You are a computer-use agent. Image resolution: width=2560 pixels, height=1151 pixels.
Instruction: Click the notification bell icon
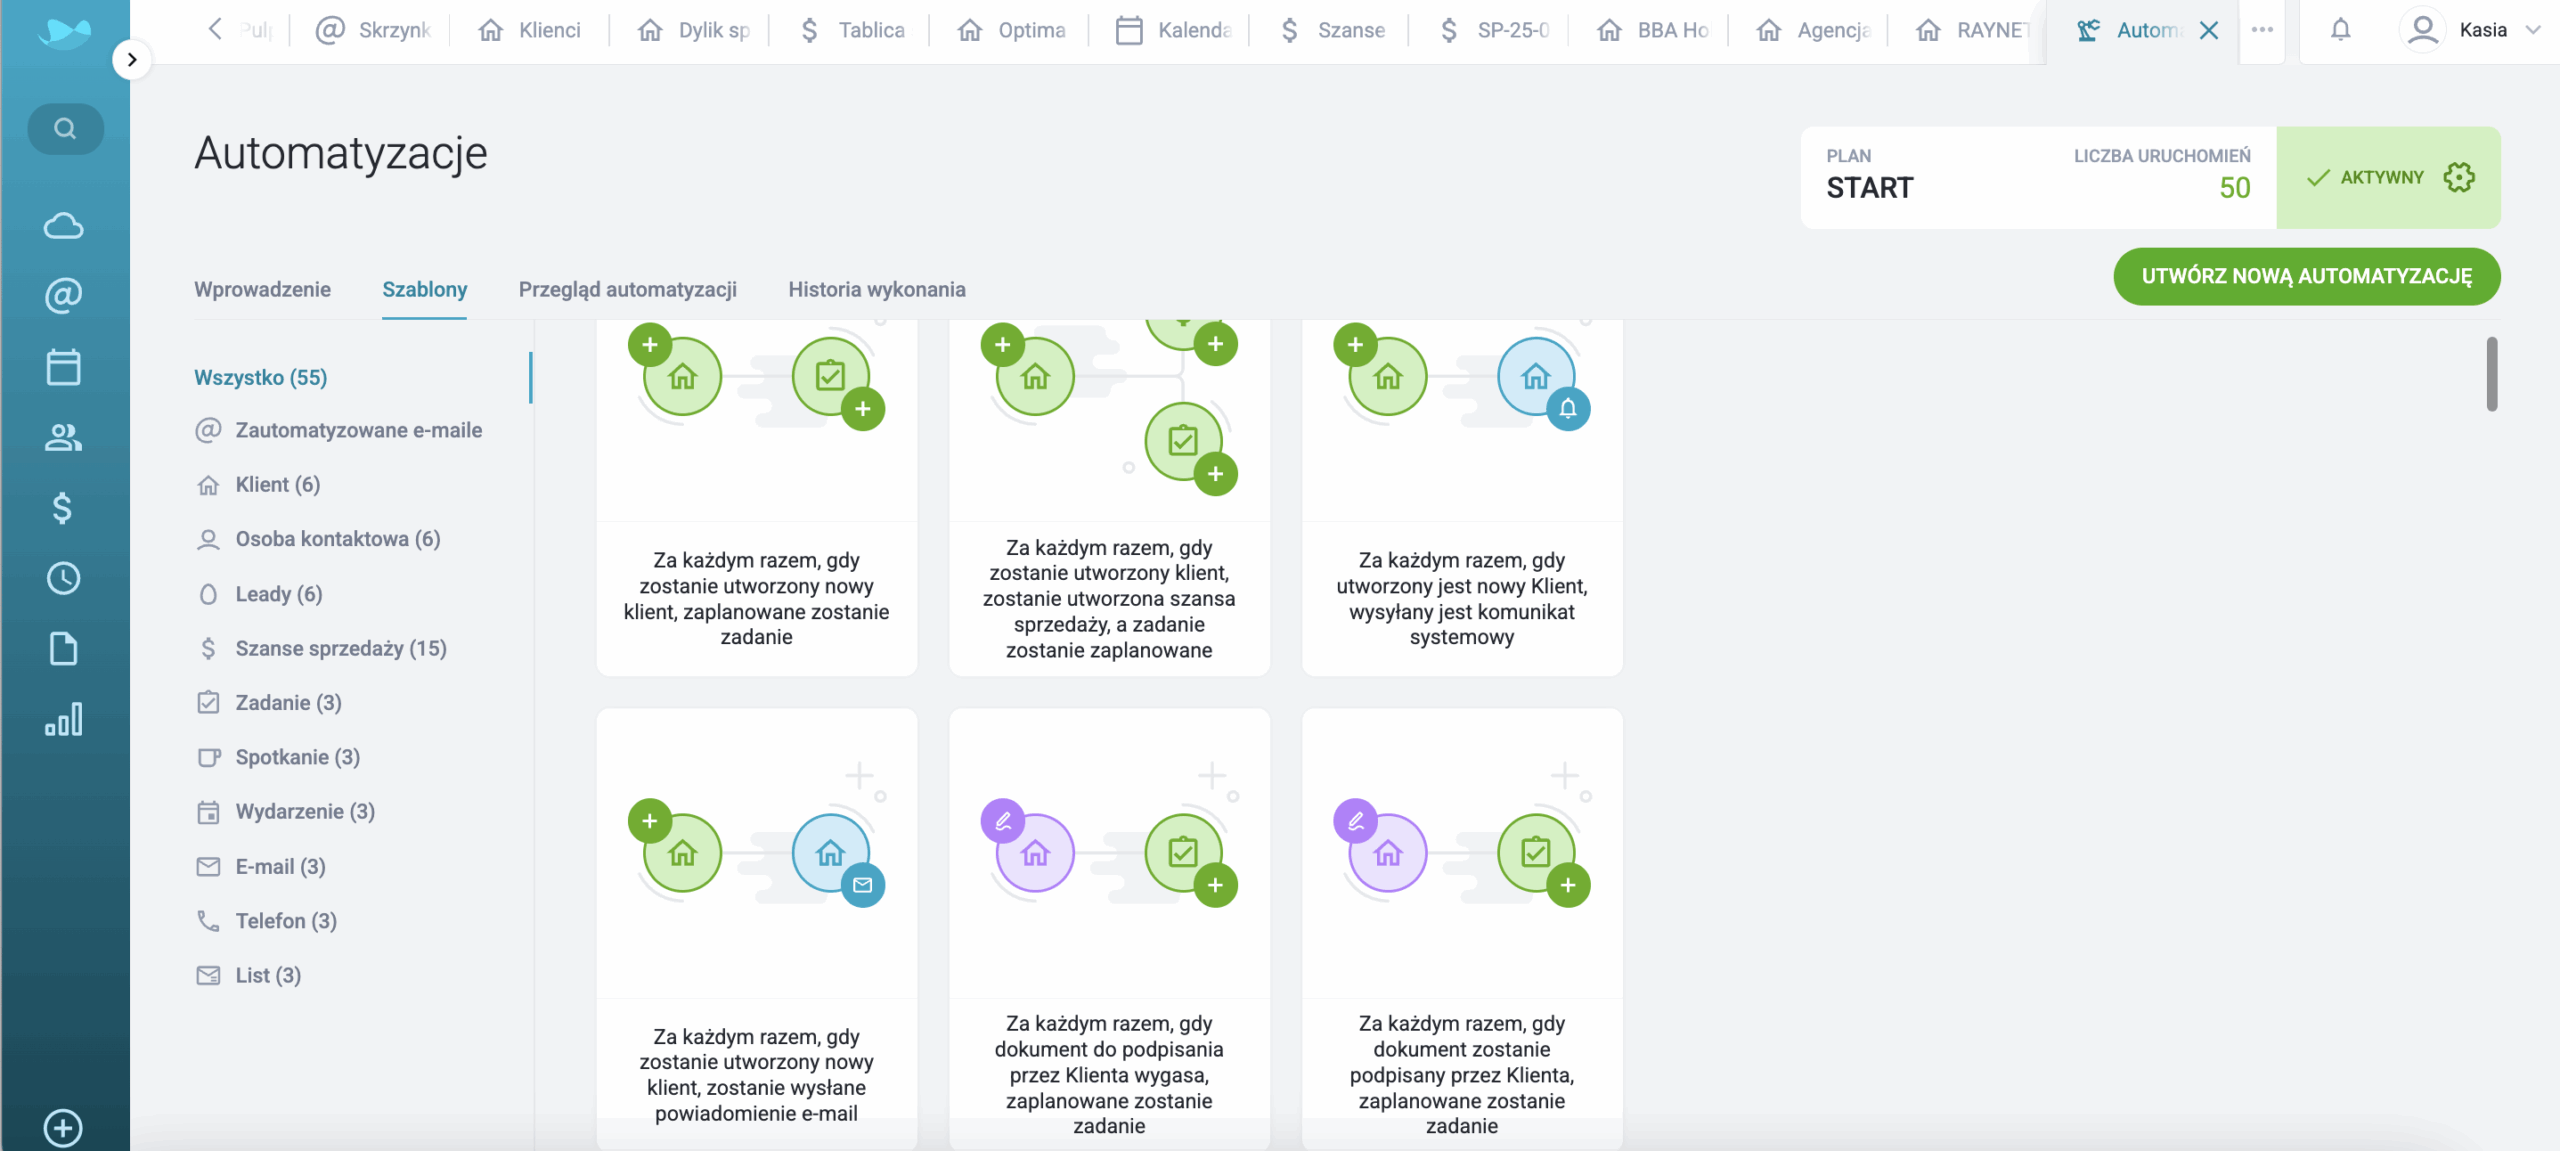pyautogui.click(x=2340, y=30)
